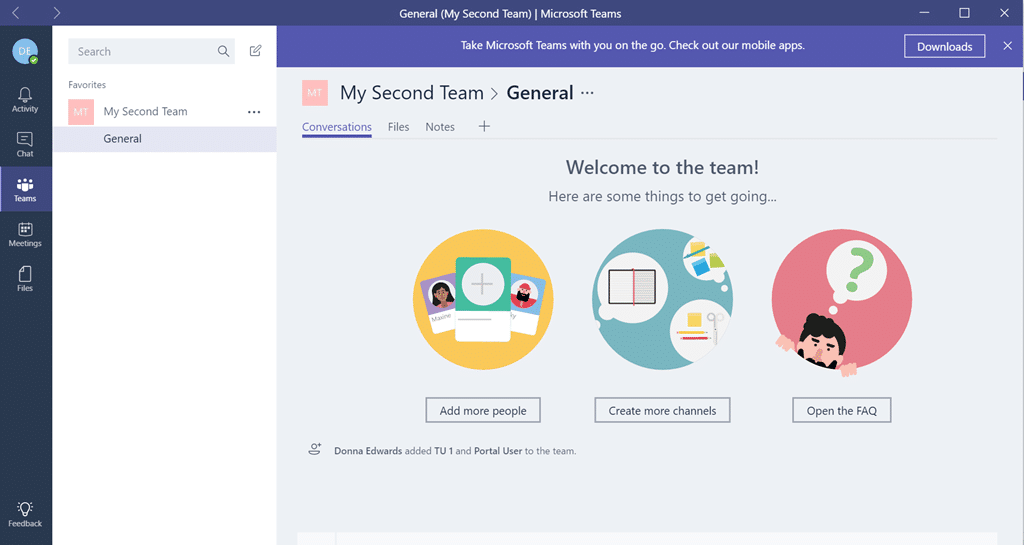Click My Second Team breadcrumb header
This screenshot has height=545, width=1024.
click(x=411, y=93)
